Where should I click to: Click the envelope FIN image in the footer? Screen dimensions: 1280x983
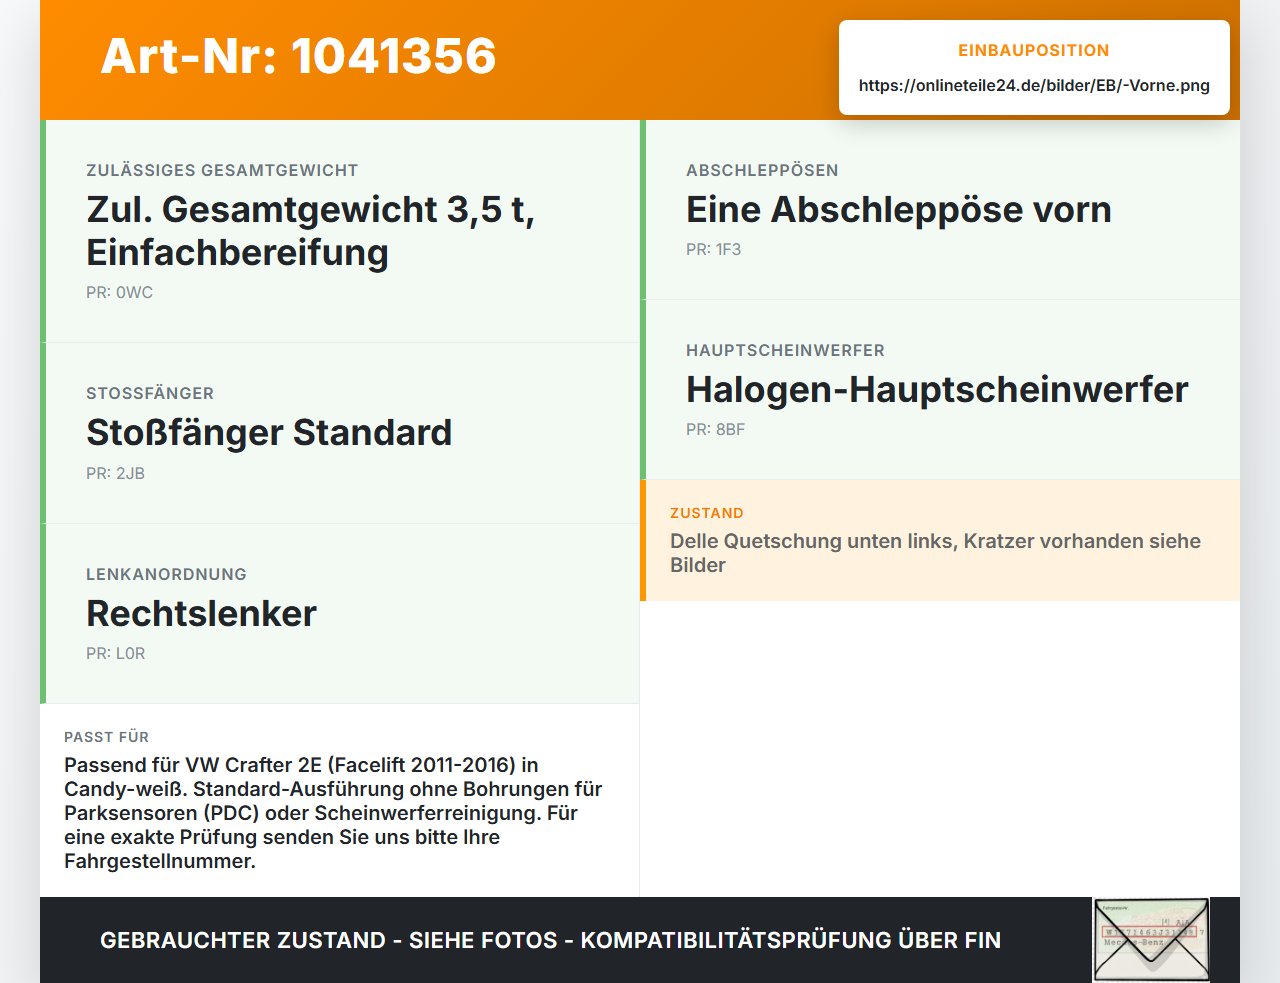[x=1151, y=940]
